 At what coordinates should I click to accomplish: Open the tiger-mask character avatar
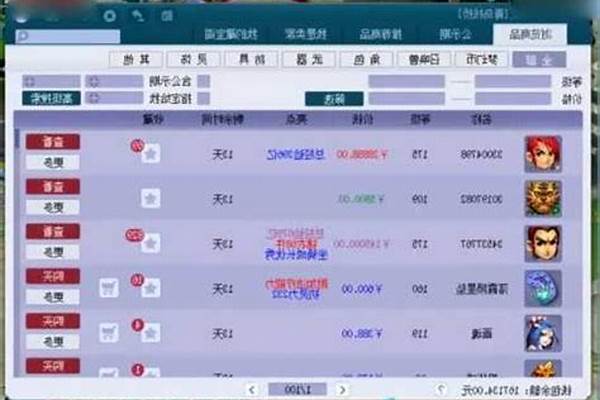pyautogui.click(x=543, y=199)
